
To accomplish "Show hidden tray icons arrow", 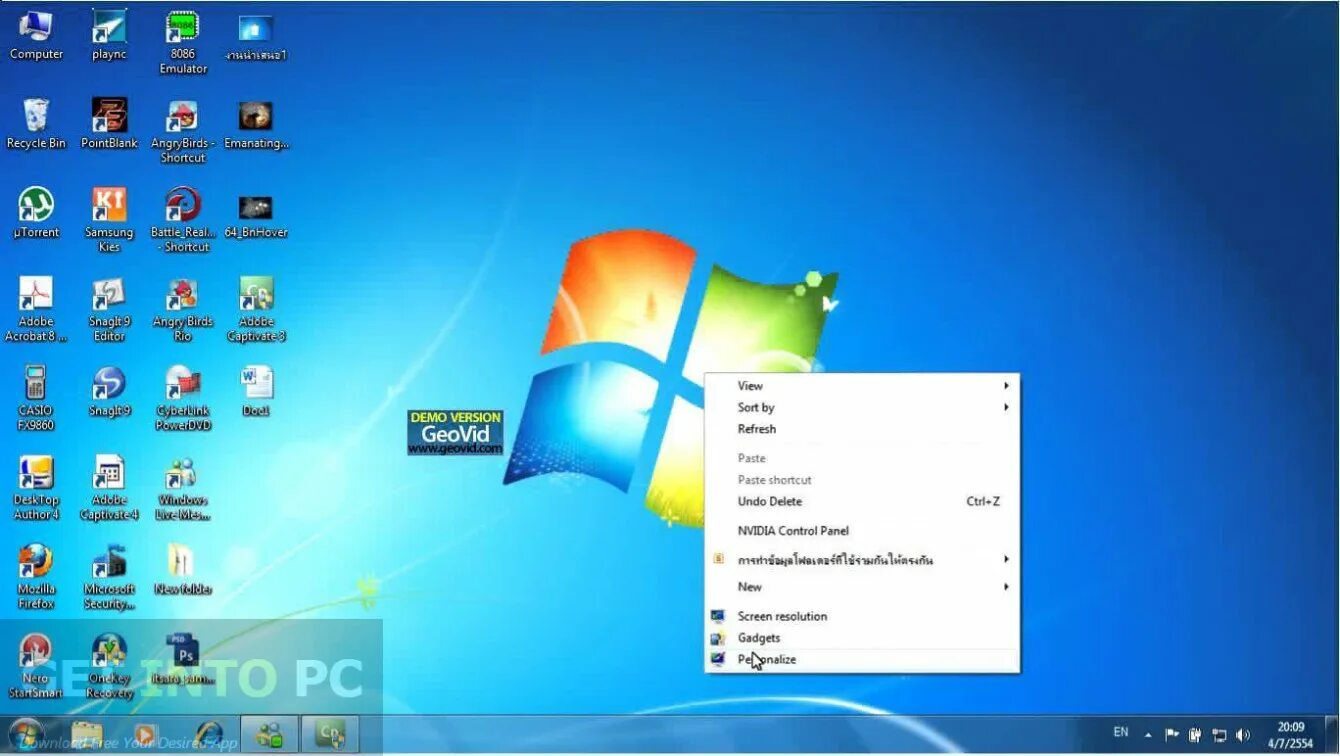I will coord(1148,735).
